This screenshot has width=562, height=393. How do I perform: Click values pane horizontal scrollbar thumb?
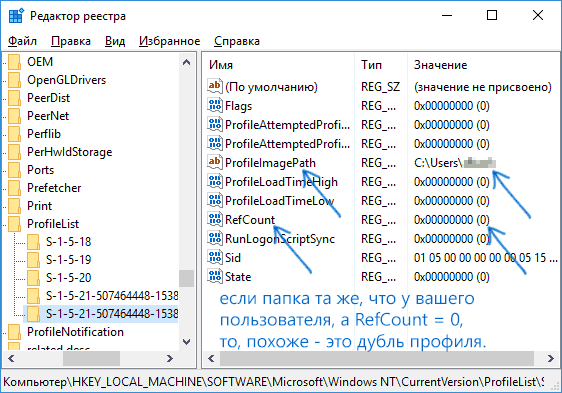tap(377, 358)
